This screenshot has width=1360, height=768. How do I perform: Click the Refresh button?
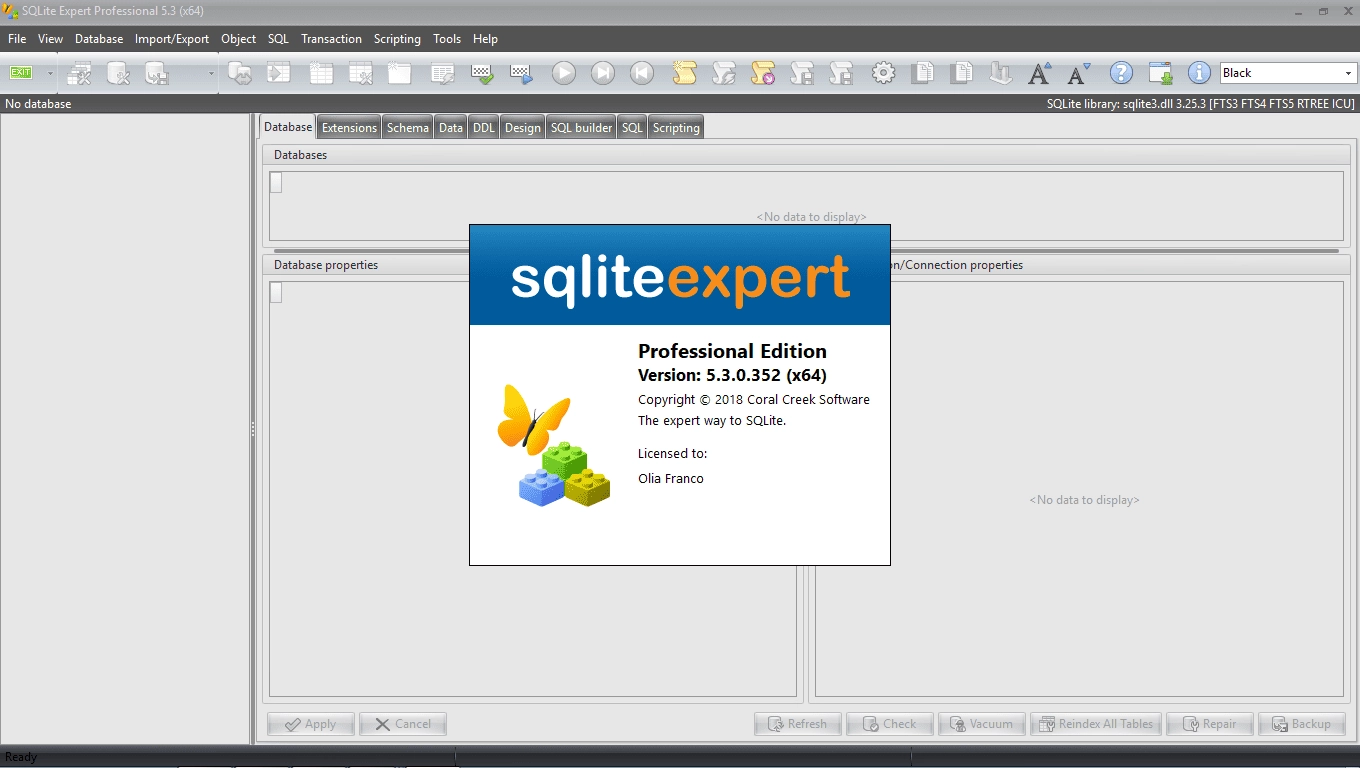(x=797, y=724)
